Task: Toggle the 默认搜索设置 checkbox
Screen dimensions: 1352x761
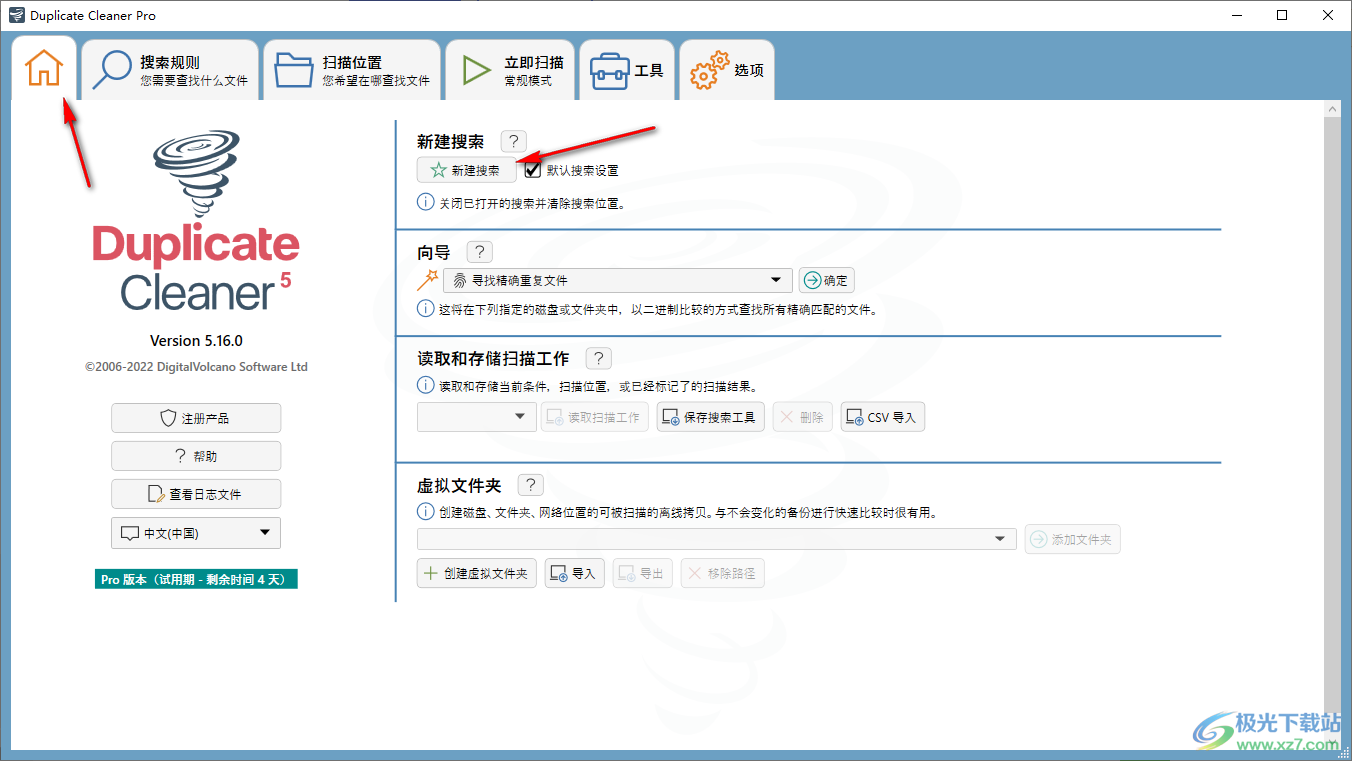Action: point(533,170)
